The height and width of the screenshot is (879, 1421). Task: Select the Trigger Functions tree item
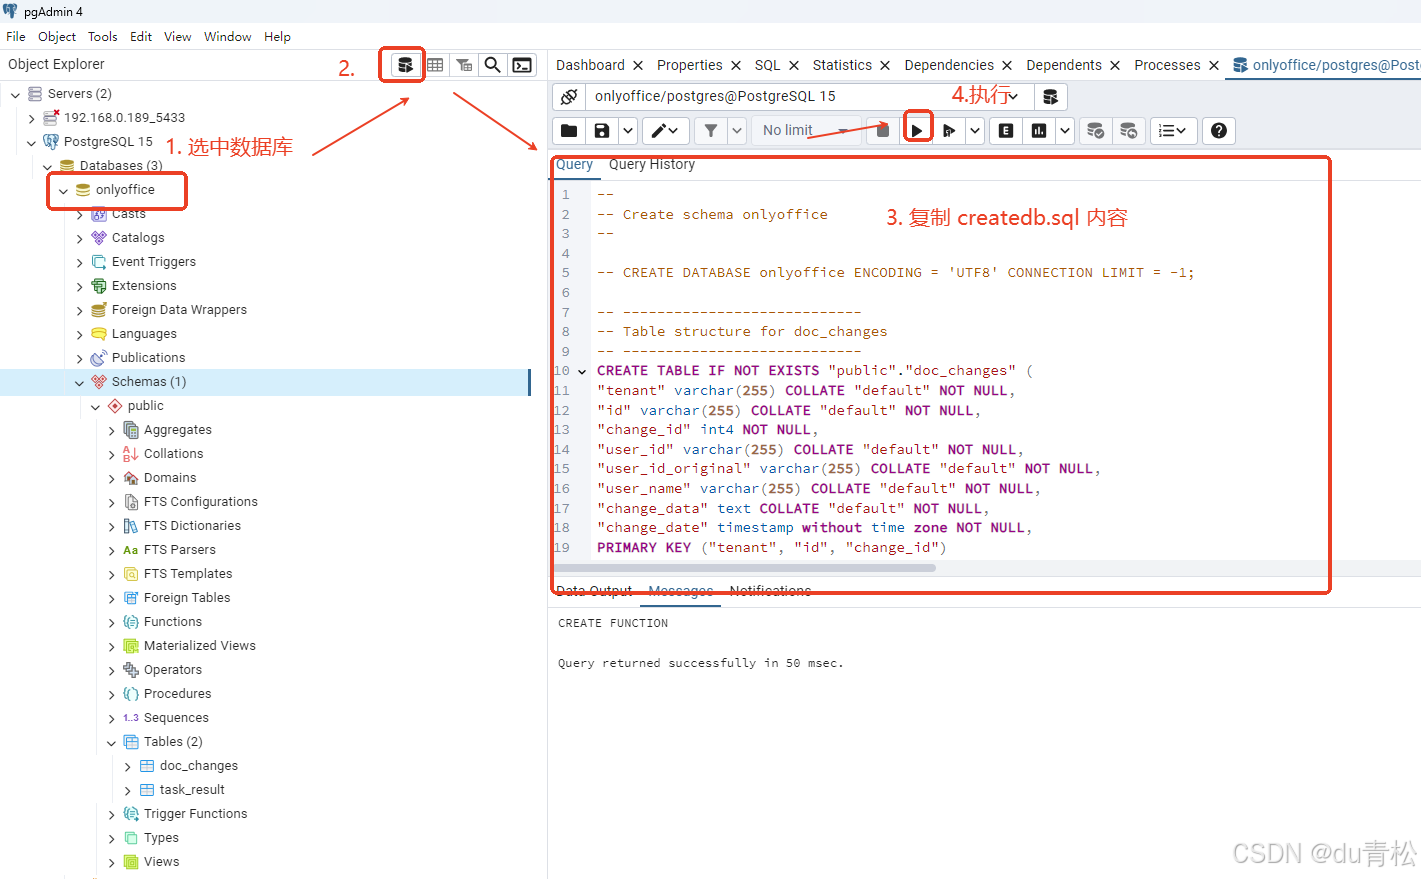tap(195, 814)
